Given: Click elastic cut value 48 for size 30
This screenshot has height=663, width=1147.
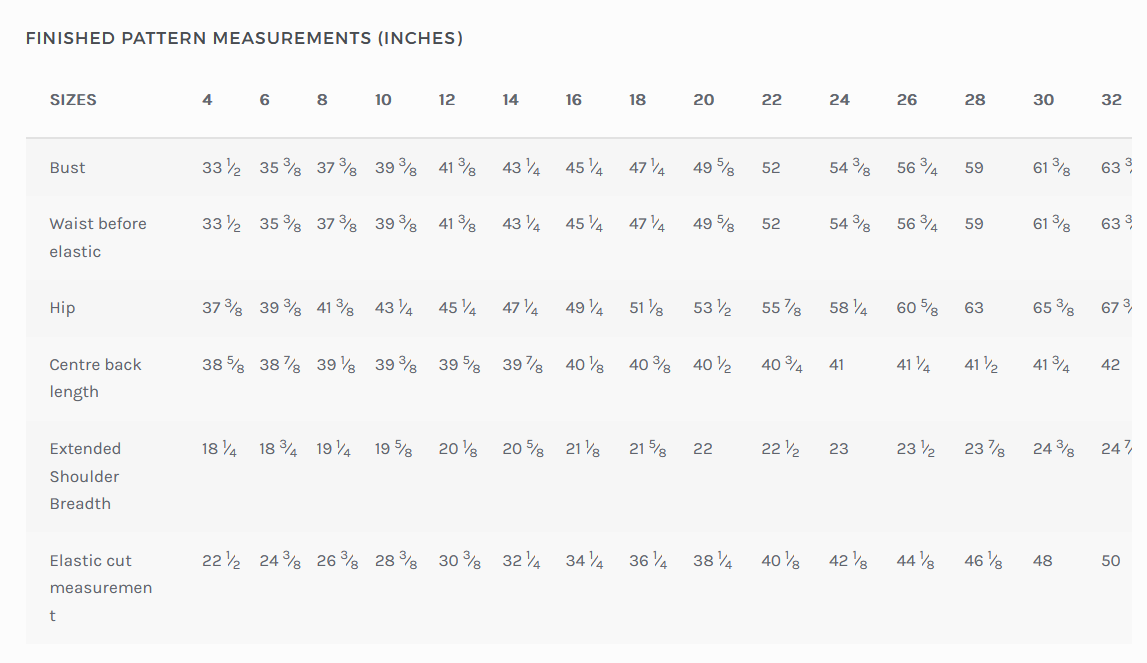Looking at the screenshot, I should click(x=1043, y=561).
